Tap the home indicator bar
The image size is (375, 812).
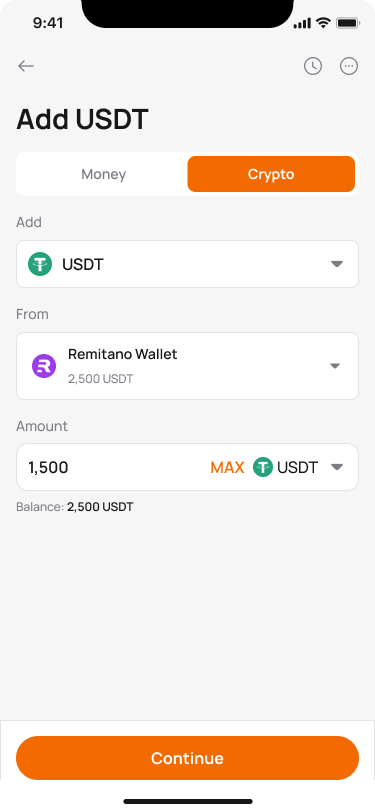pos(188,802)
